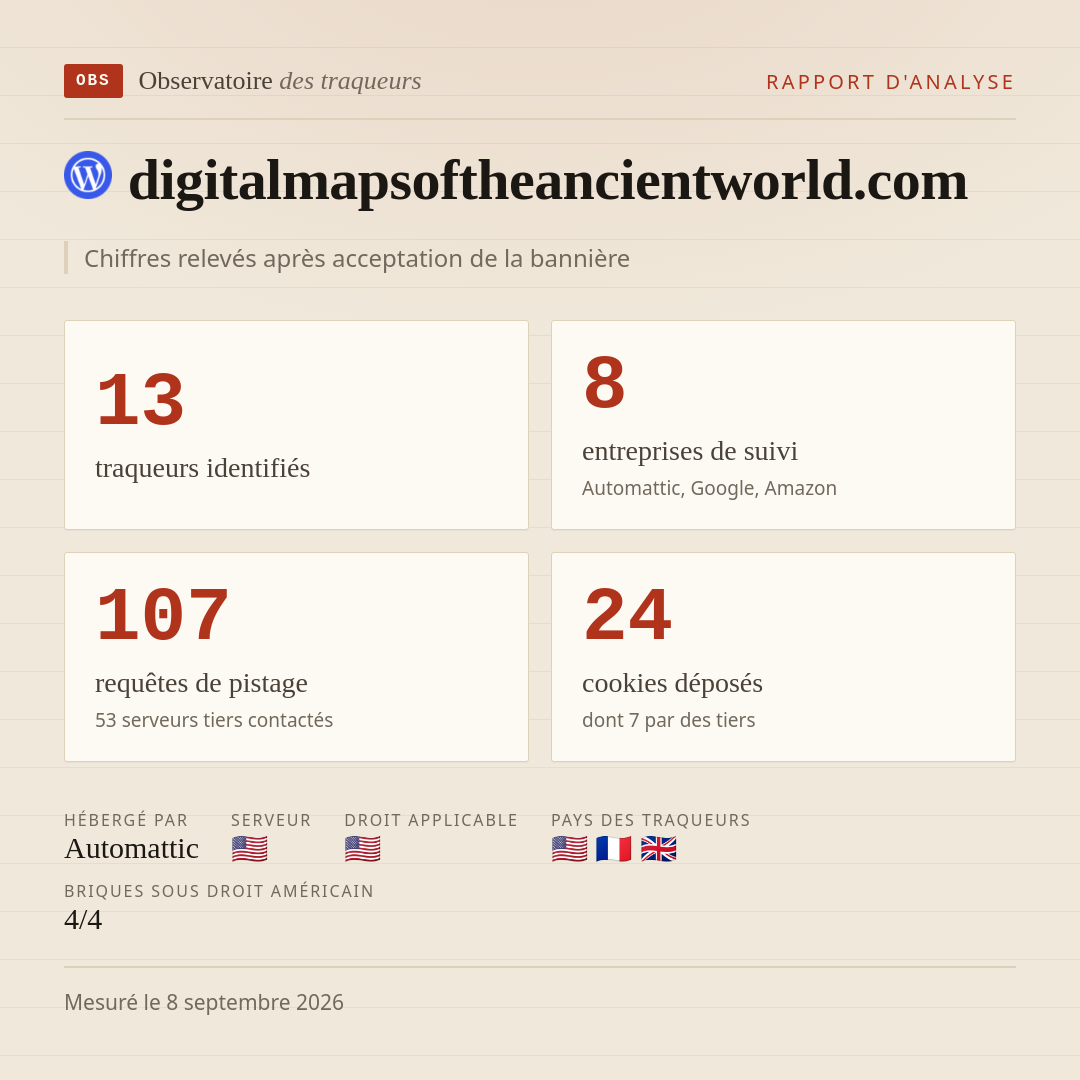1080x1080 pixels.
Task: Click the US flag under Serveur
Action: (x=249, y=849)
